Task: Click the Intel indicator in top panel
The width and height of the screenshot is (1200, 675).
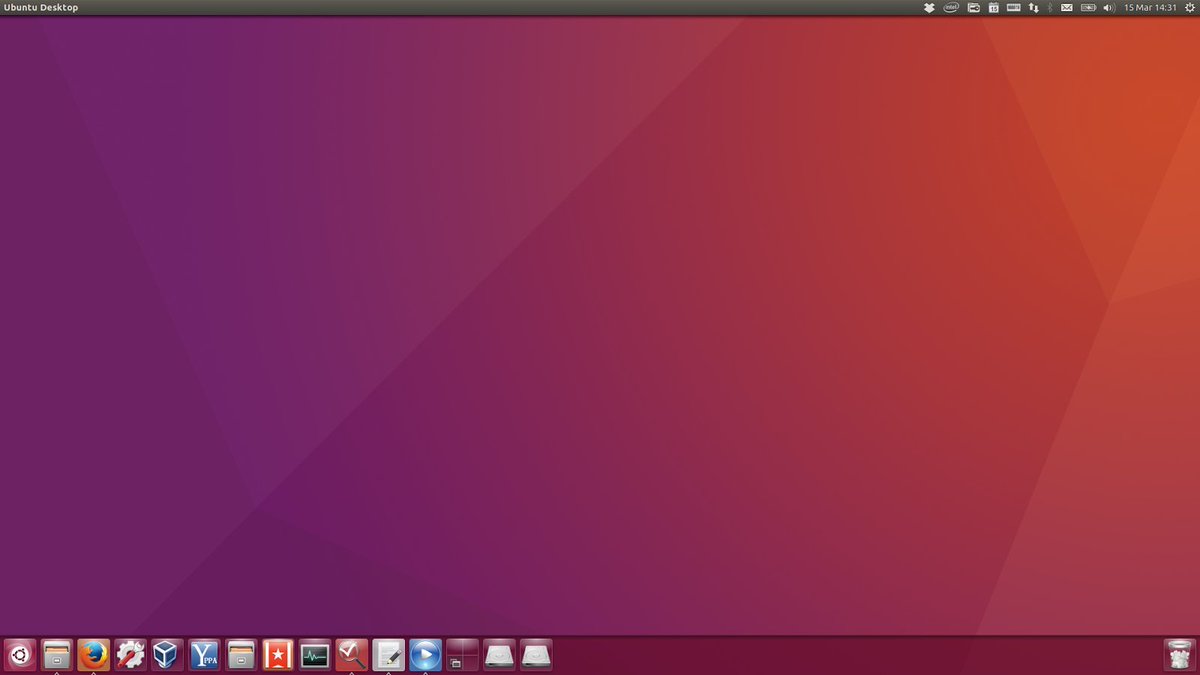Action: click(951, 7)
